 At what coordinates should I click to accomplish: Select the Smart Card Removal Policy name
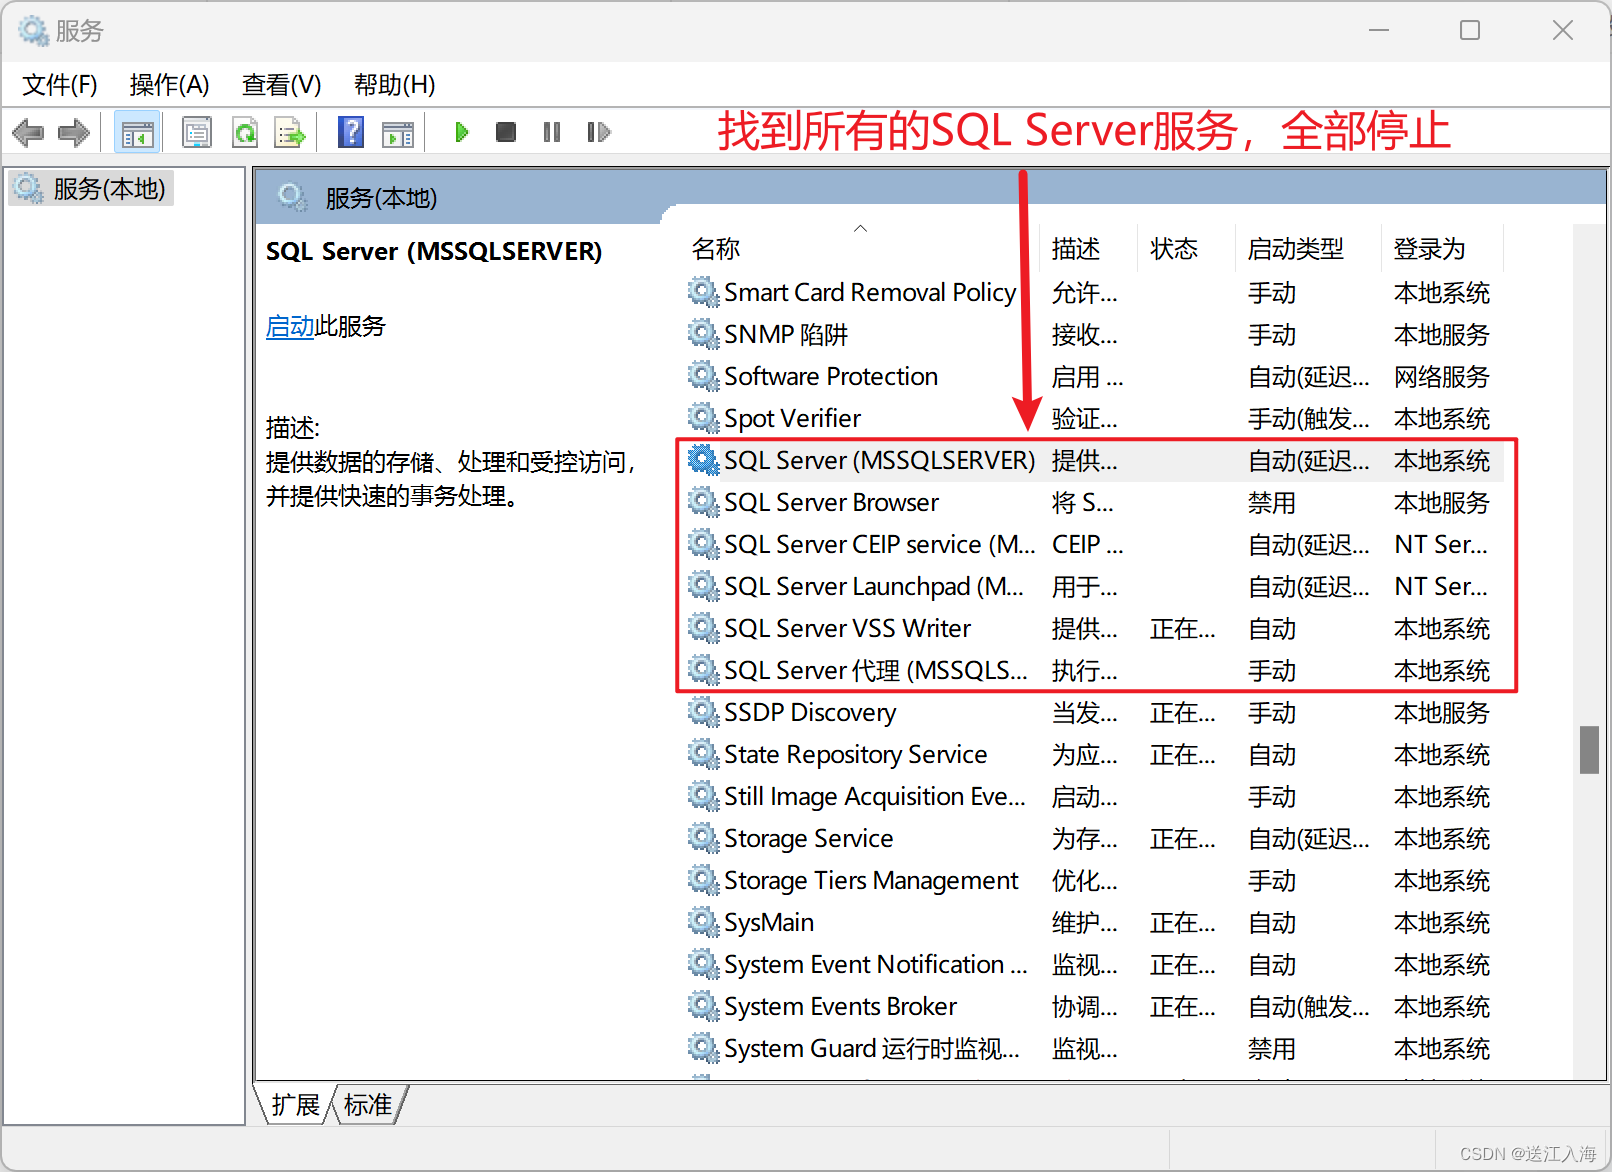tap(870, 292)
